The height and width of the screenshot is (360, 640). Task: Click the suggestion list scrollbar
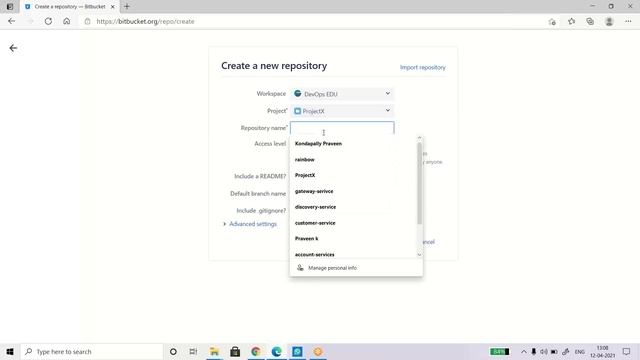coord(420,184)
